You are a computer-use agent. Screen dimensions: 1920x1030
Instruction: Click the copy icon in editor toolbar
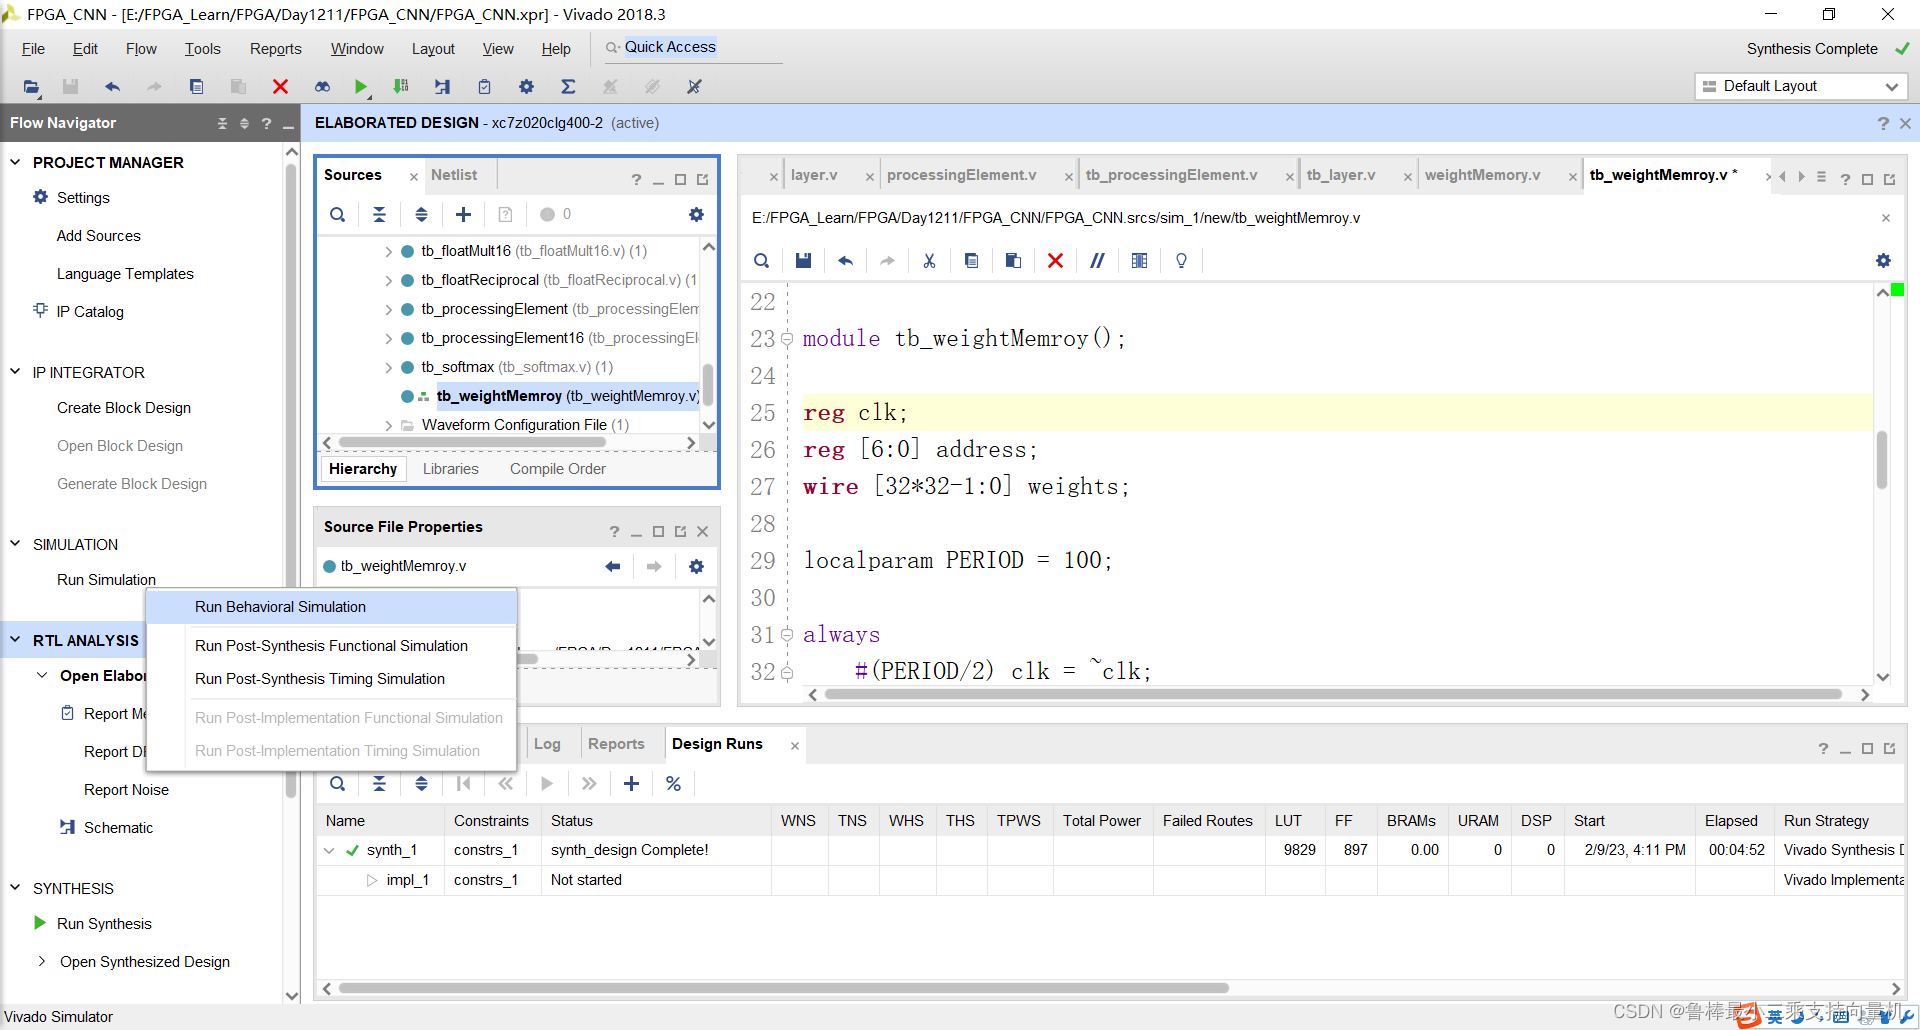[x=971, y=260]
